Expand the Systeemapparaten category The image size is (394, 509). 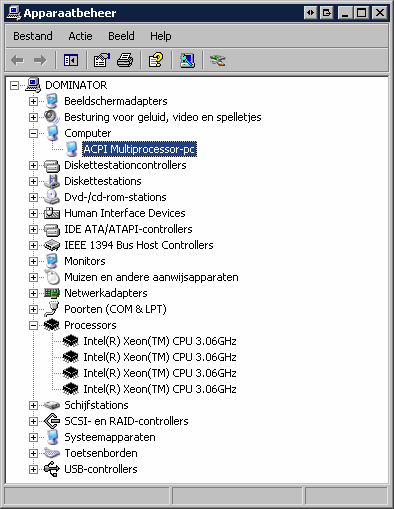tap(33, 437)
